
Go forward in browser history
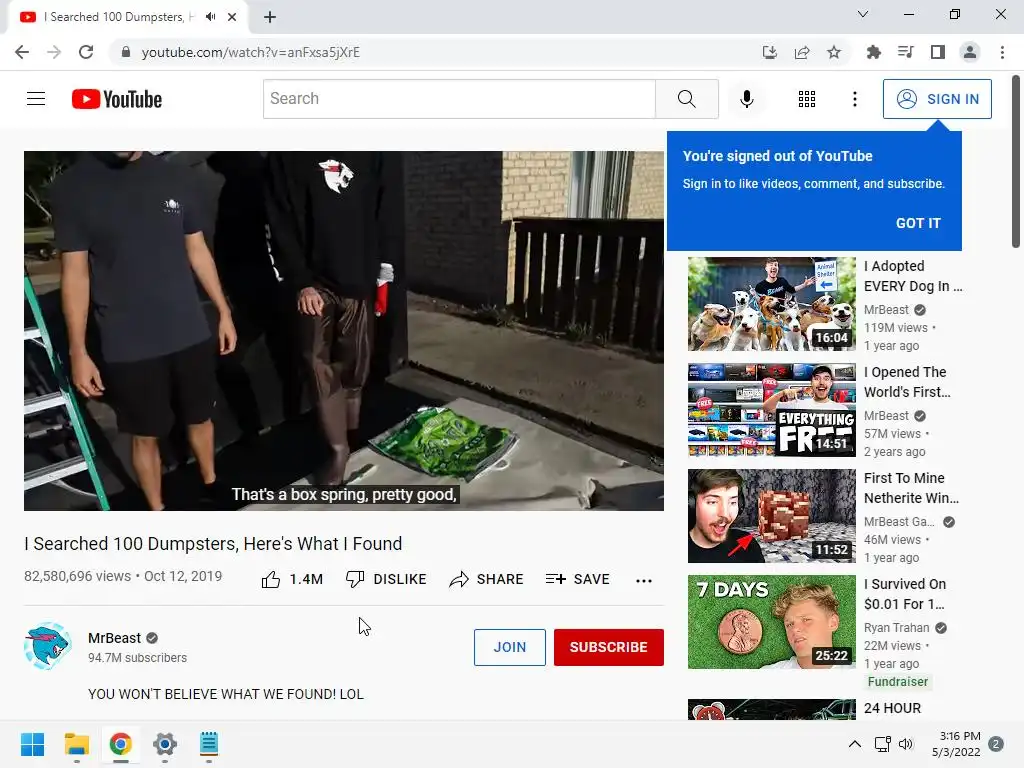[54, 52]
